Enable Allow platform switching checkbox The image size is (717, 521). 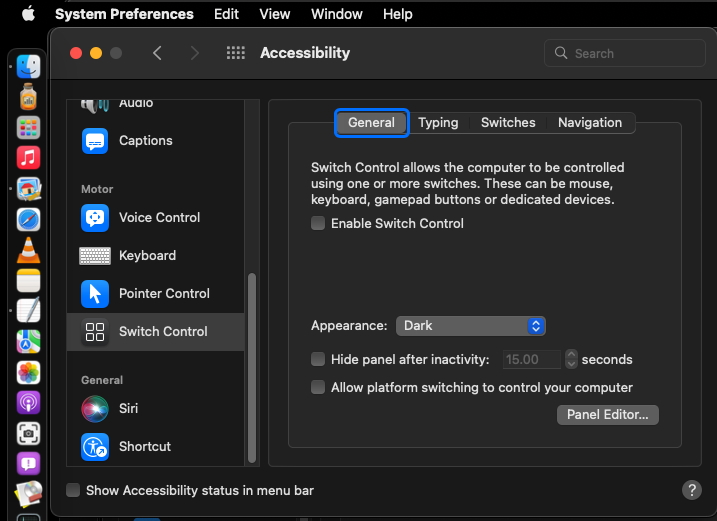click(318, 387)
